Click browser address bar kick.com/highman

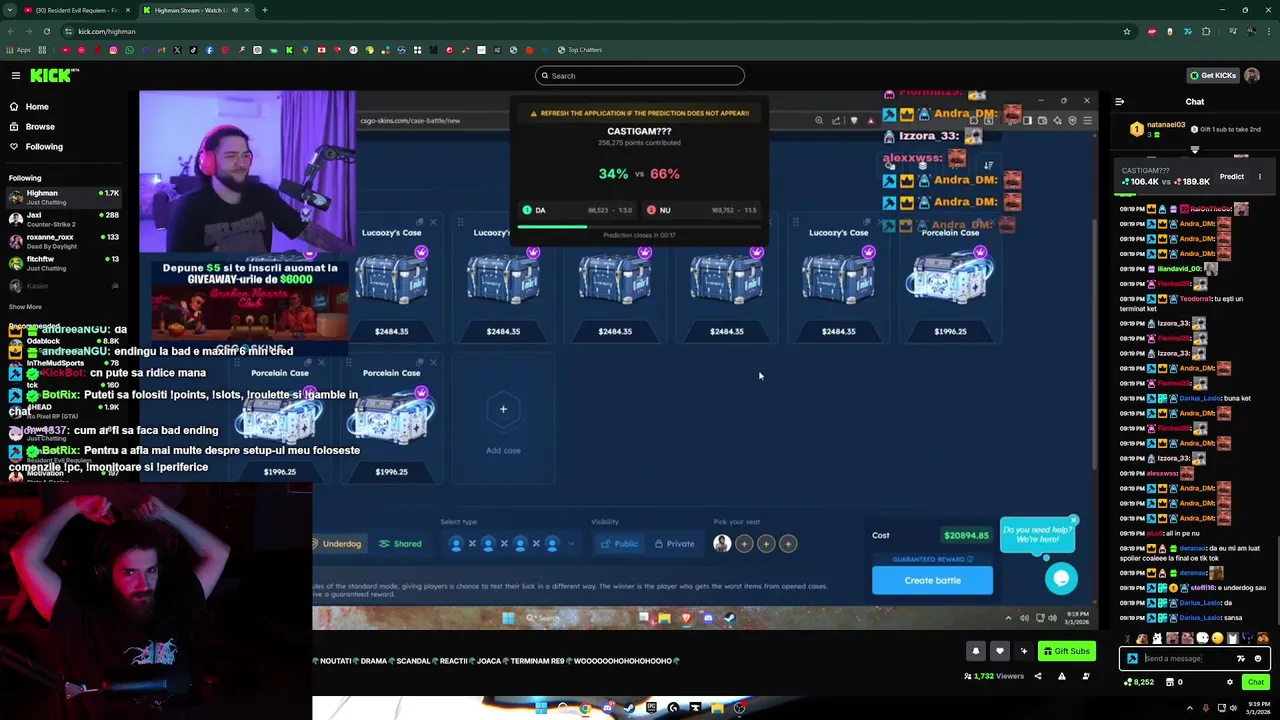[106, 31]
